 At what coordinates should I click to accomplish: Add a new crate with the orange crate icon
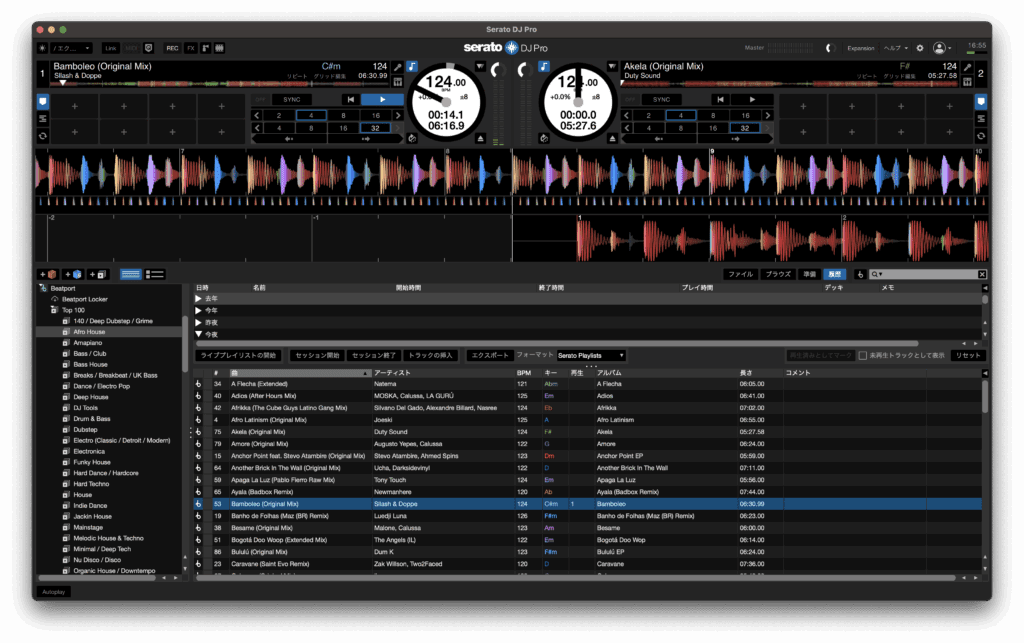click(x=48, y=275)
